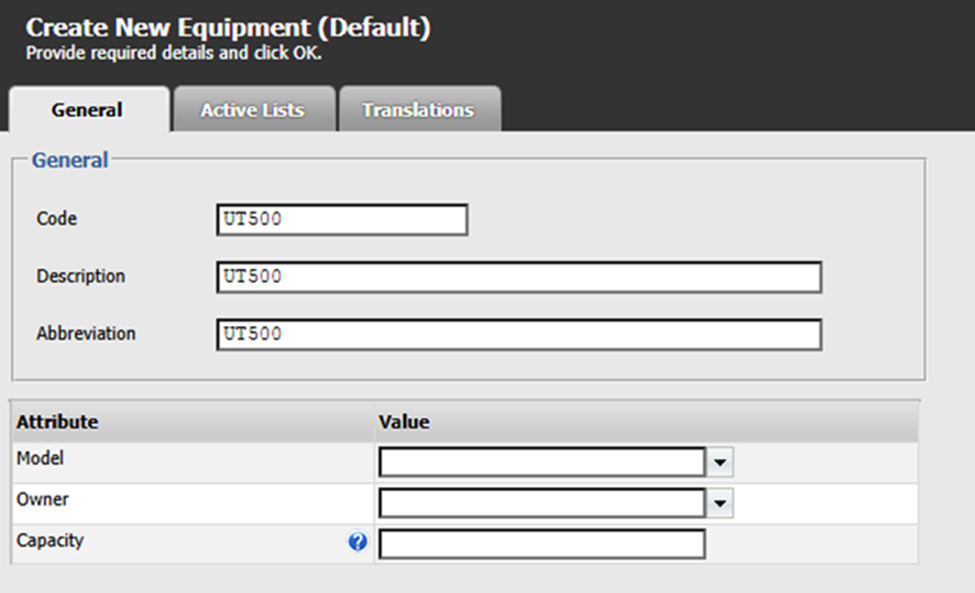
Task: Click the Value column header
Action: 404,422
